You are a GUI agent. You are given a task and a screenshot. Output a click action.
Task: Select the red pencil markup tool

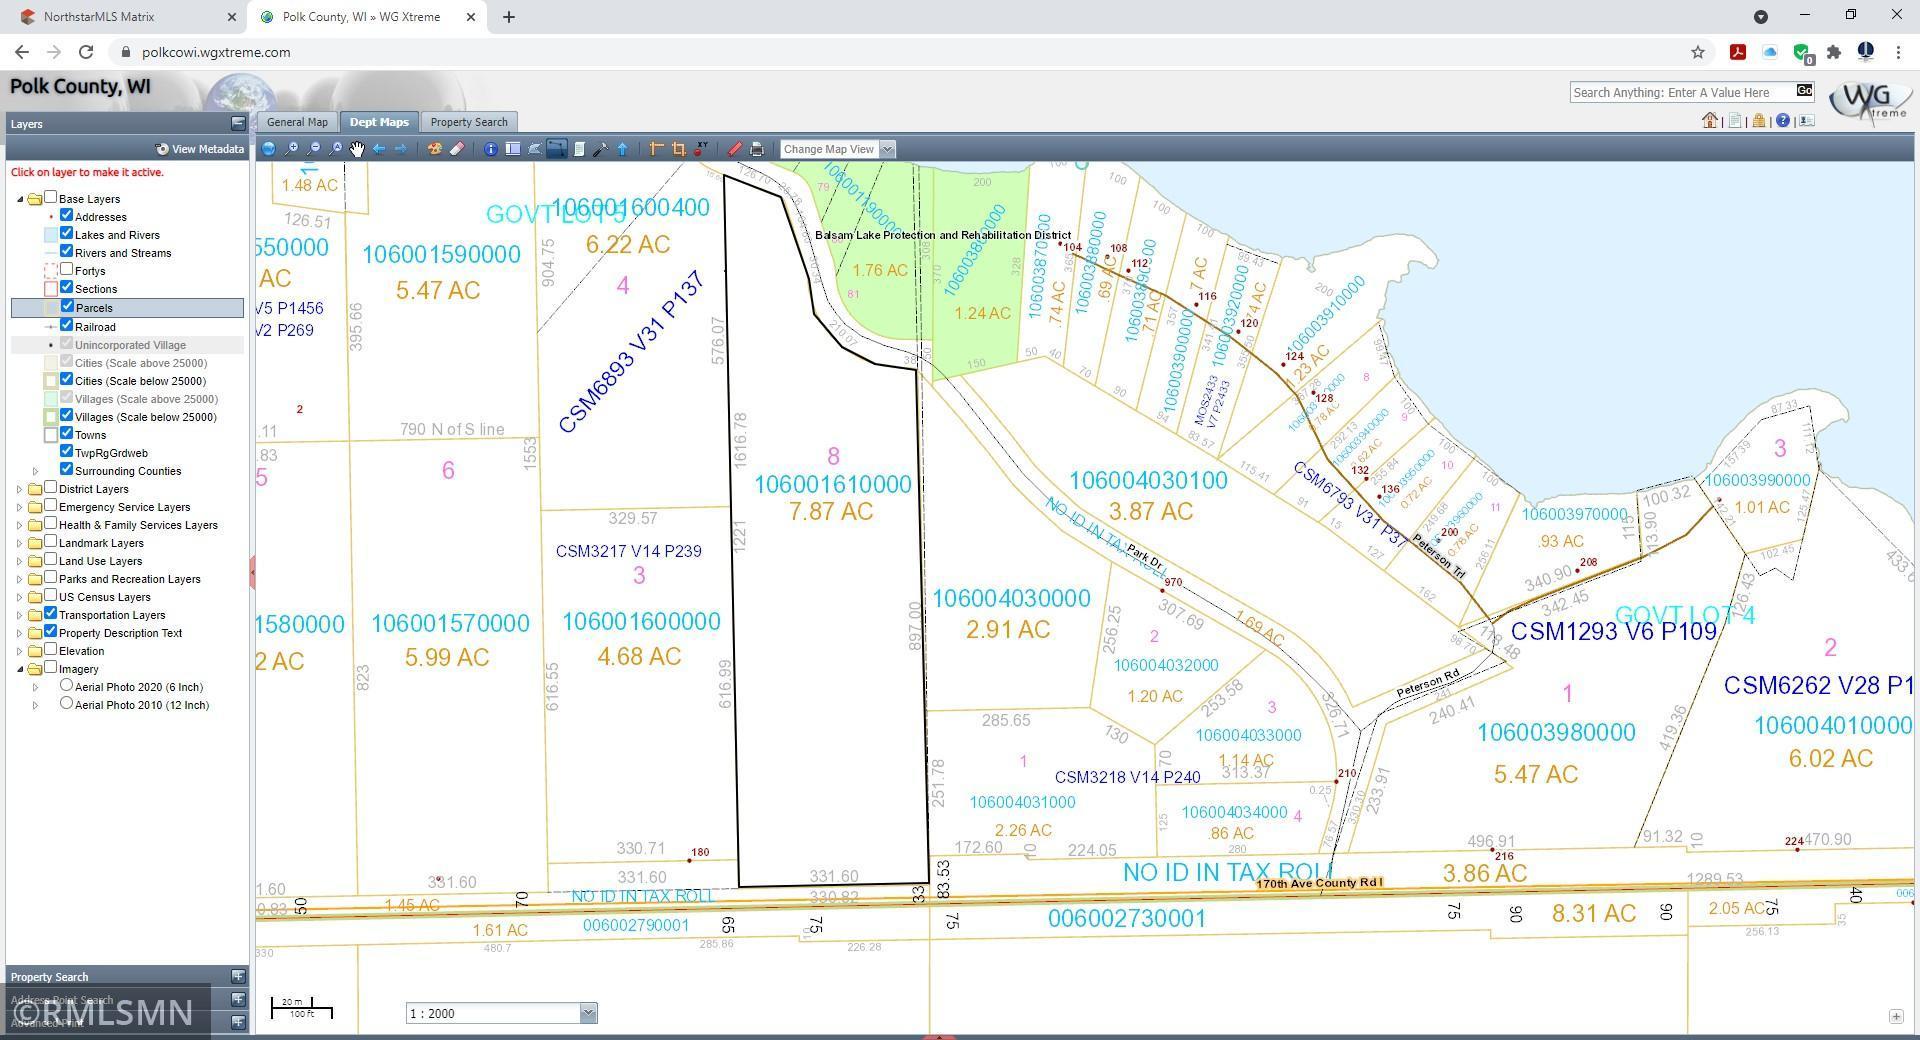point(734,149)
